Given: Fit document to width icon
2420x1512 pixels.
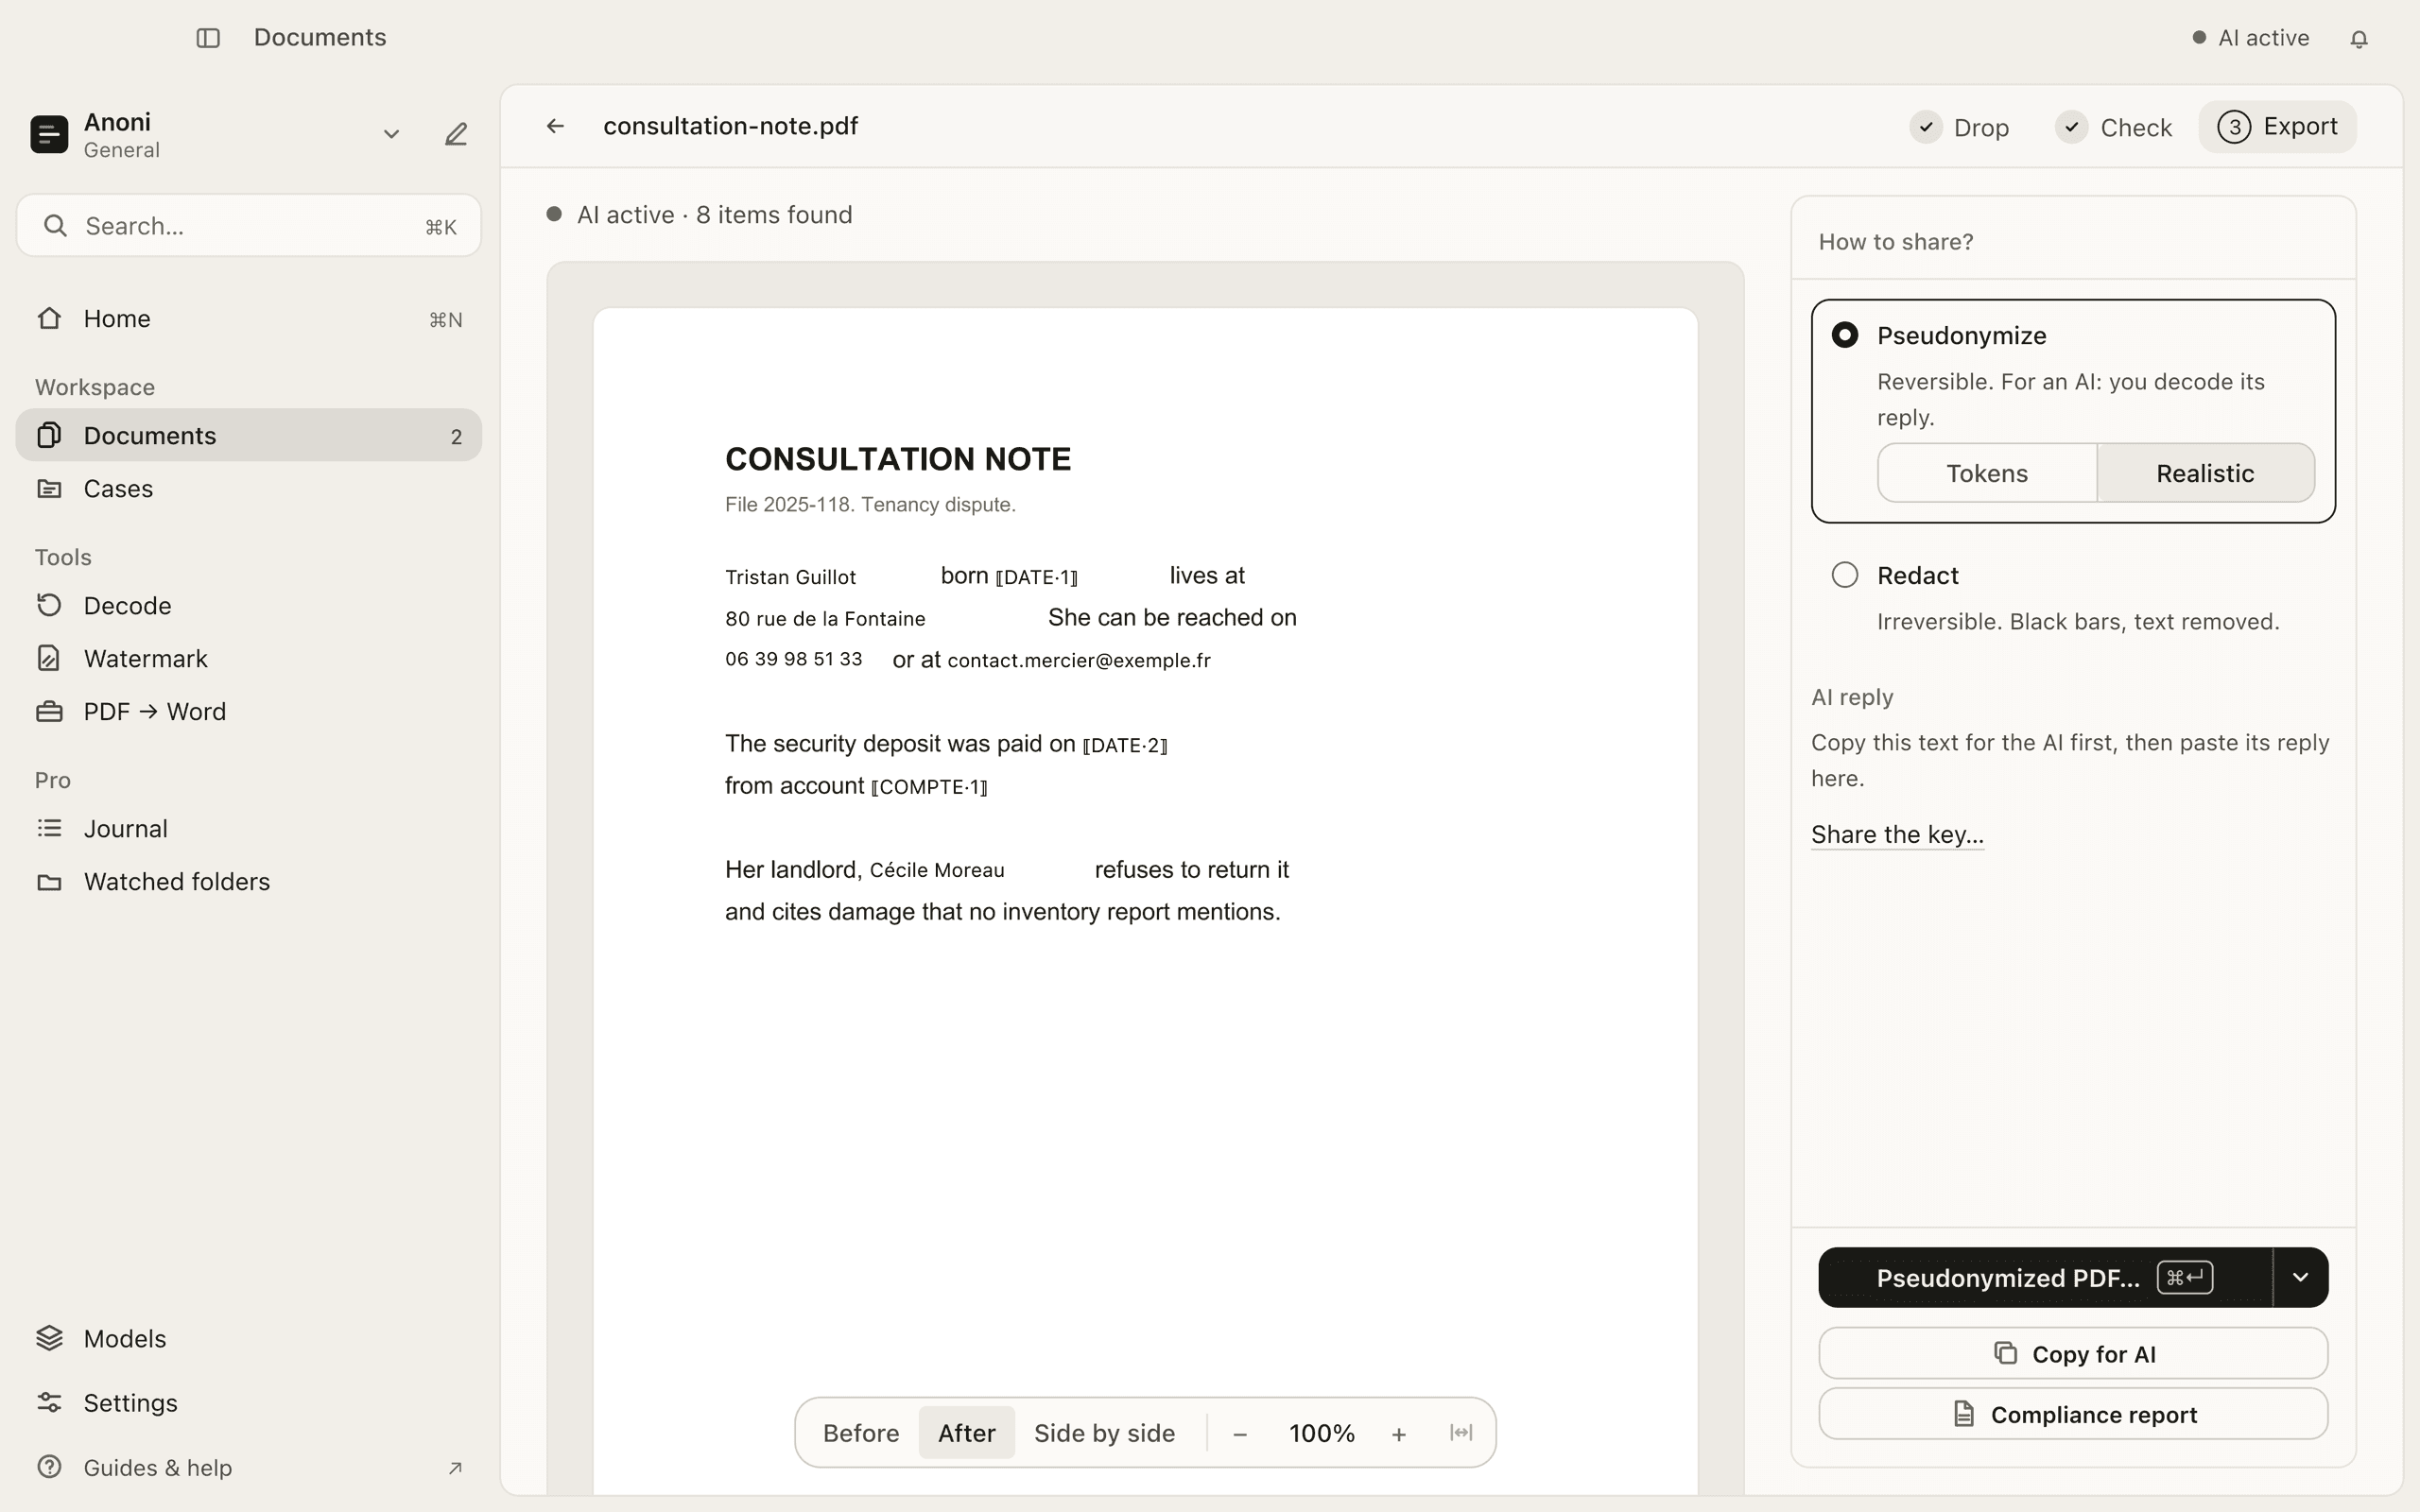Looking at the screenshot, I should [1461, 1432].
